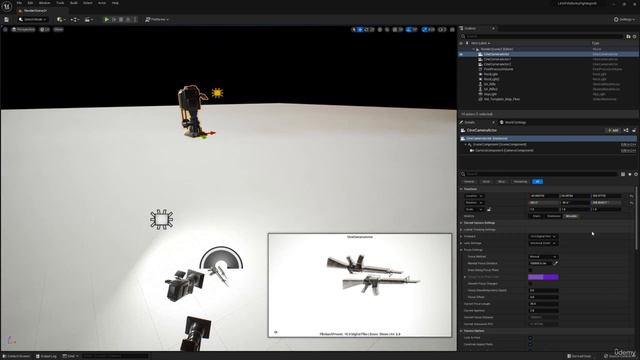Screen dimensions: 640x360
Task: Select the translate tool in viewport toolbar
Action: pyautogui.click(x=360, y=29)
